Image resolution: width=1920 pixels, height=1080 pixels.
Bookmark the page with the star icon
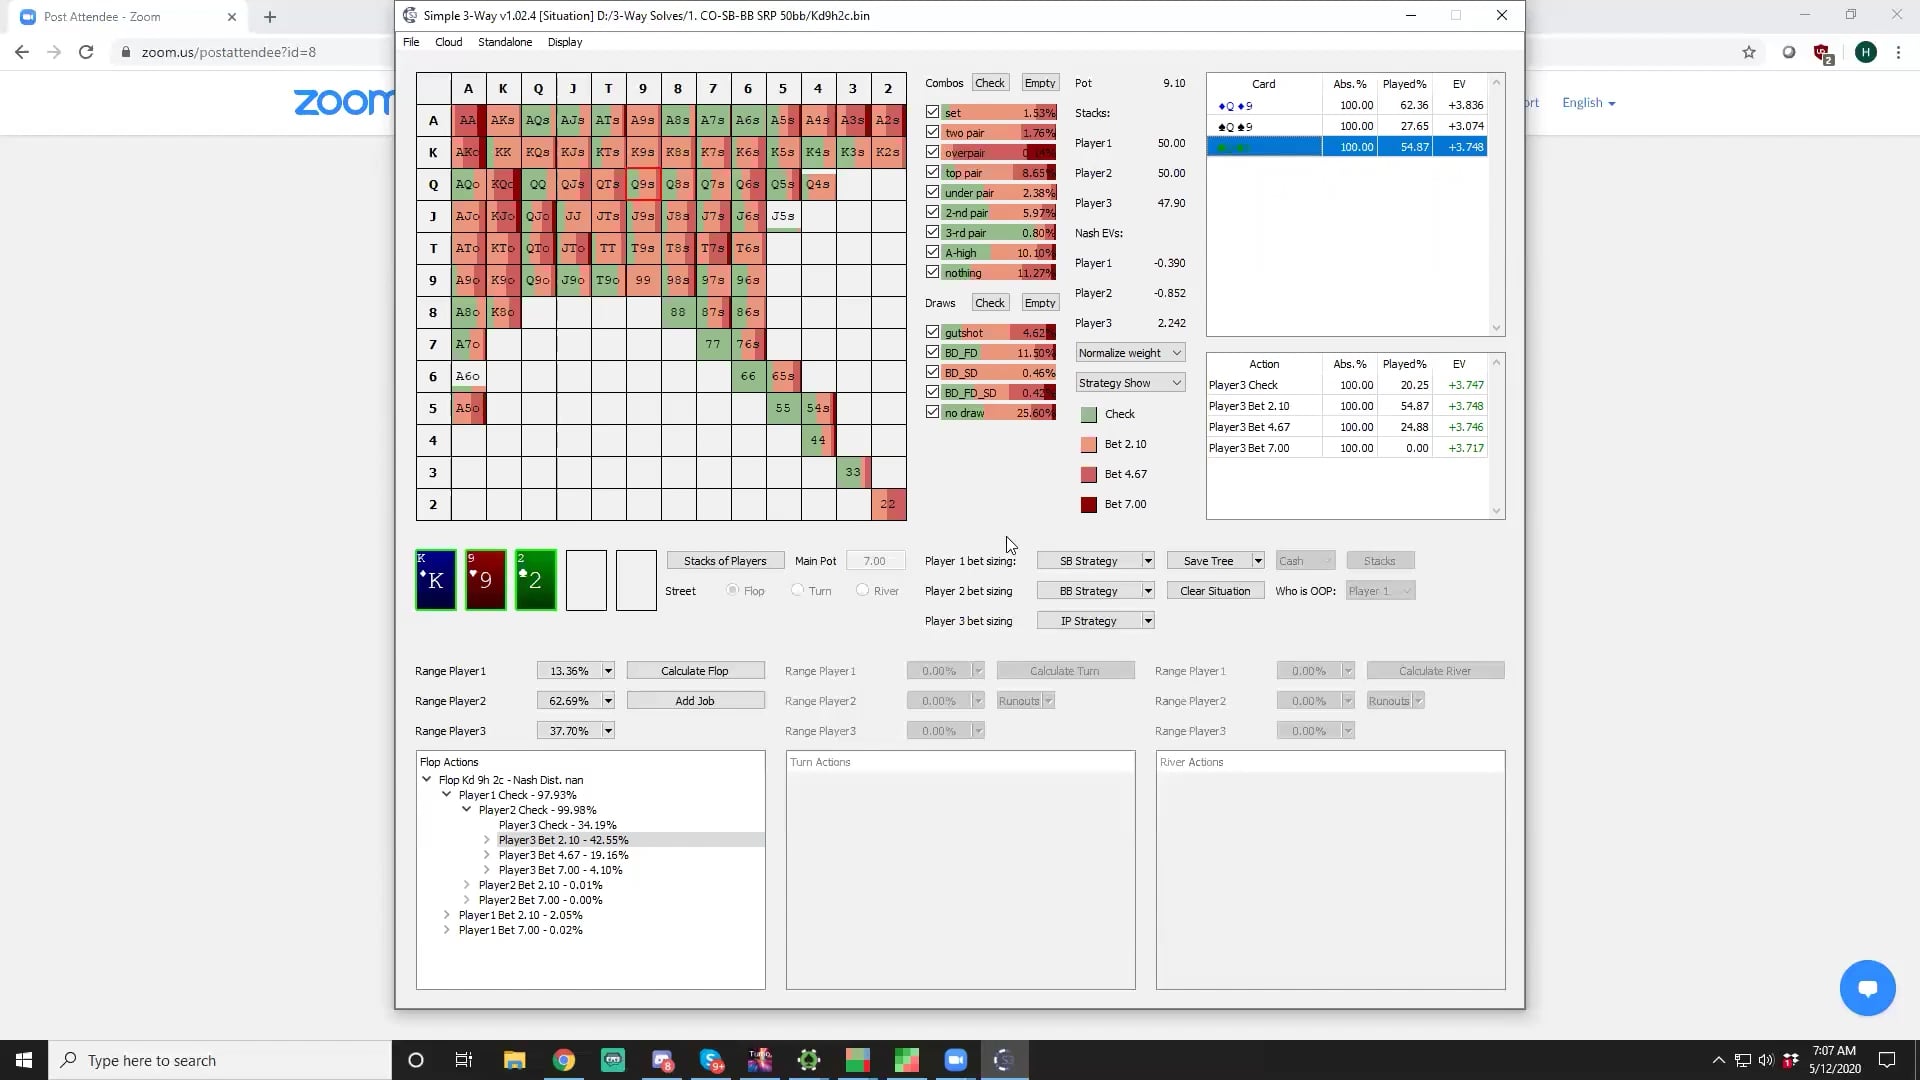point(1749,52)
